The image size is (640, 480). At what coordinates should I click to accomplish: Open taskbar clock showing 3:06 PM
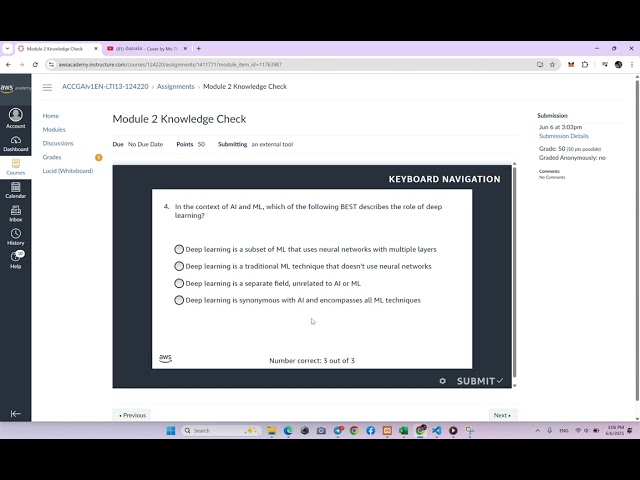click(x=615, y=431)
